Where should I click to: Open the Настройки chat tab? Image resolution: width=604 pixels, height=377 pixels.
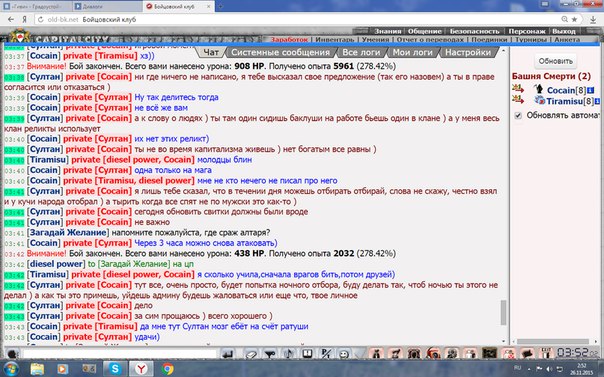click(x=468, y=52)
